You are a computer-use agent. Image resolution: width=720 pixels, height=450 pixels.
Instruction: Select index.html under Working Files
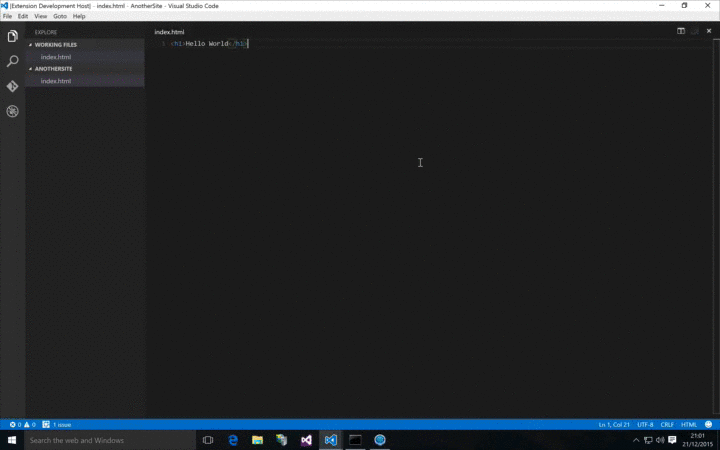pos(85,57)
